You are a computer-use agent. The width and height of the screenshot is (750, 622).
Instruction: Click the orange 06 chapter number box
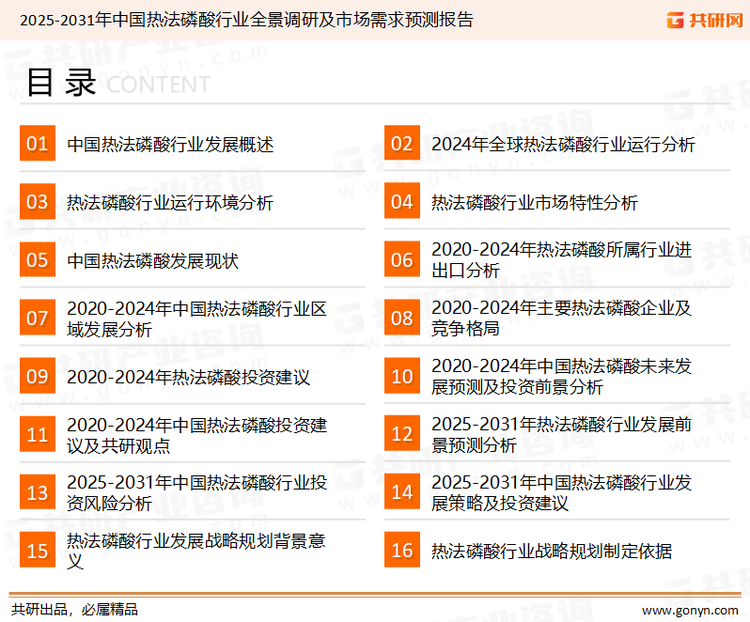pos(402,260)
